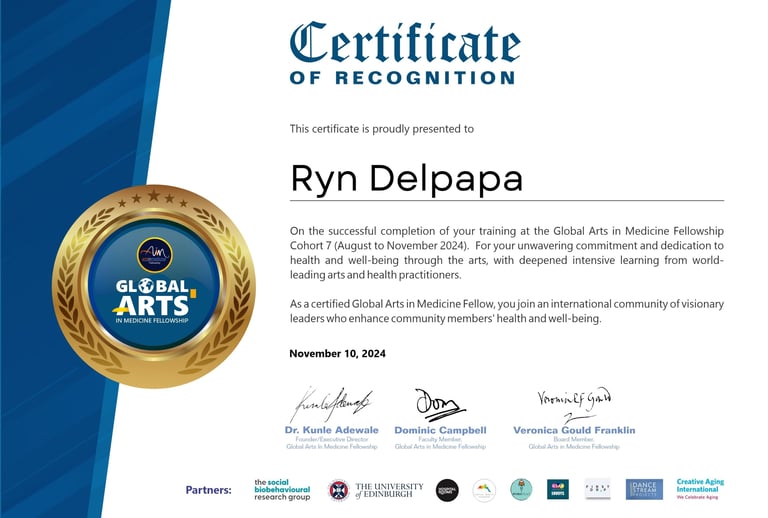Image resolution: width=768 pixels, height=518 pixels.
Task: Click the AIM circular logo inside the badge
Action: pos(154,255)
